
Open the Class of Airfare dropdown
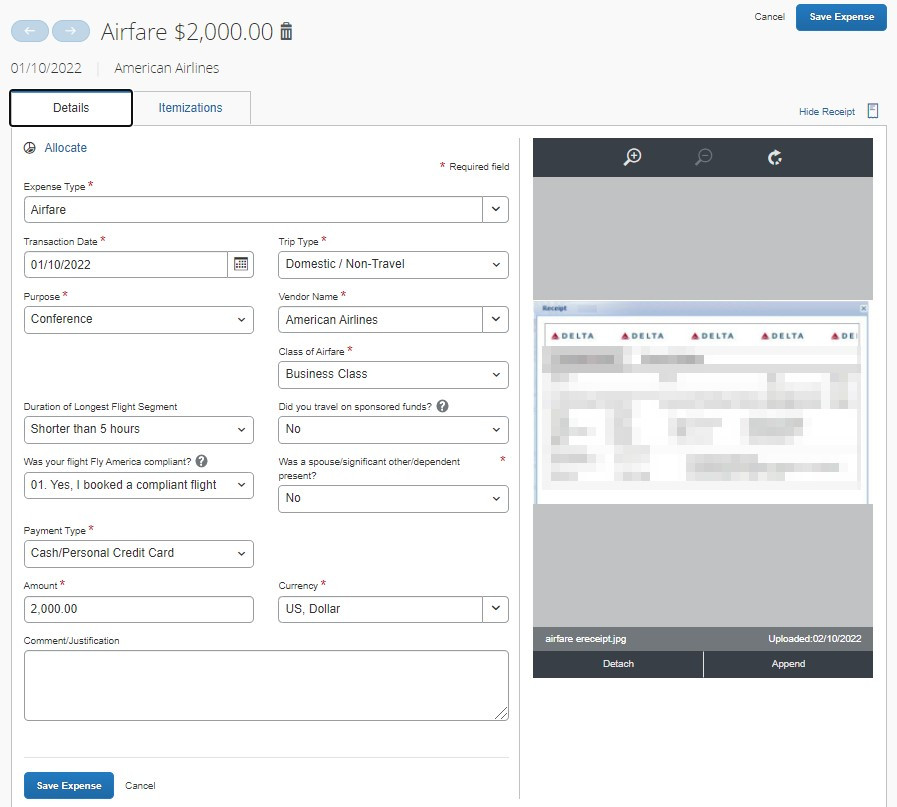[393, 374]
